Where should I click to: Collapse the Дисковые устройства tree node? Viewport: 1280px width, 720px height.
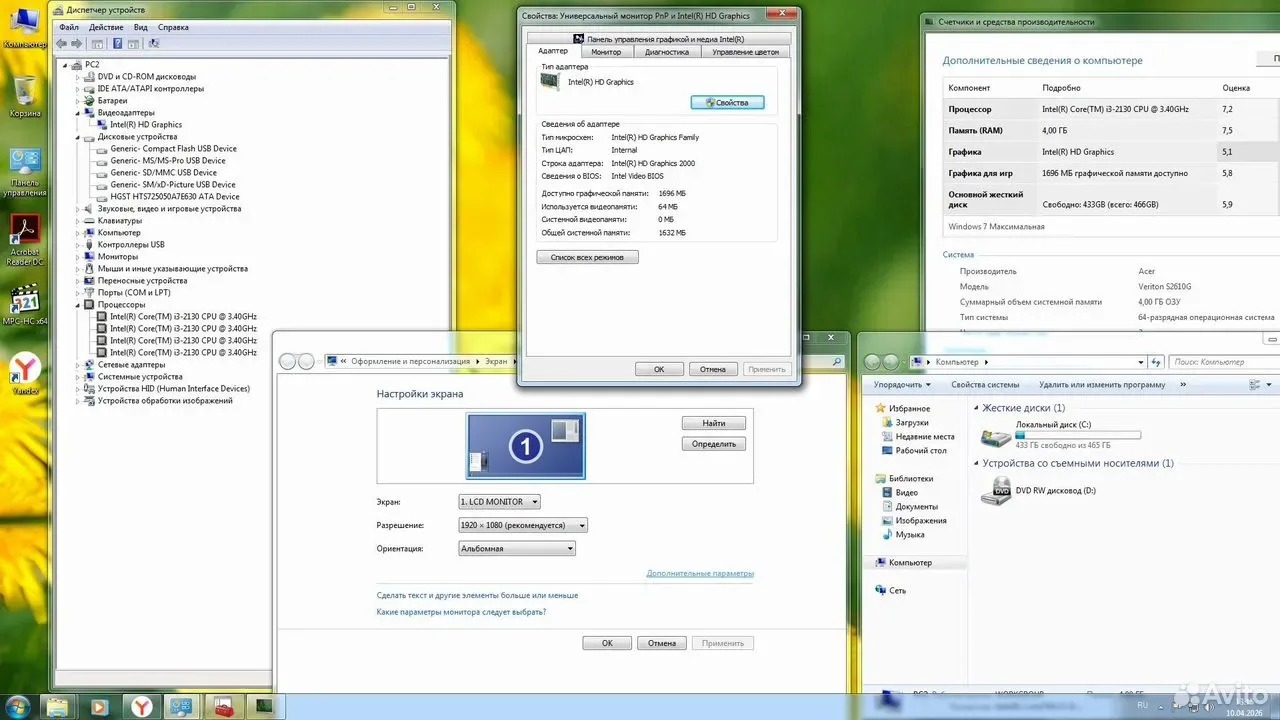point(77,137)
